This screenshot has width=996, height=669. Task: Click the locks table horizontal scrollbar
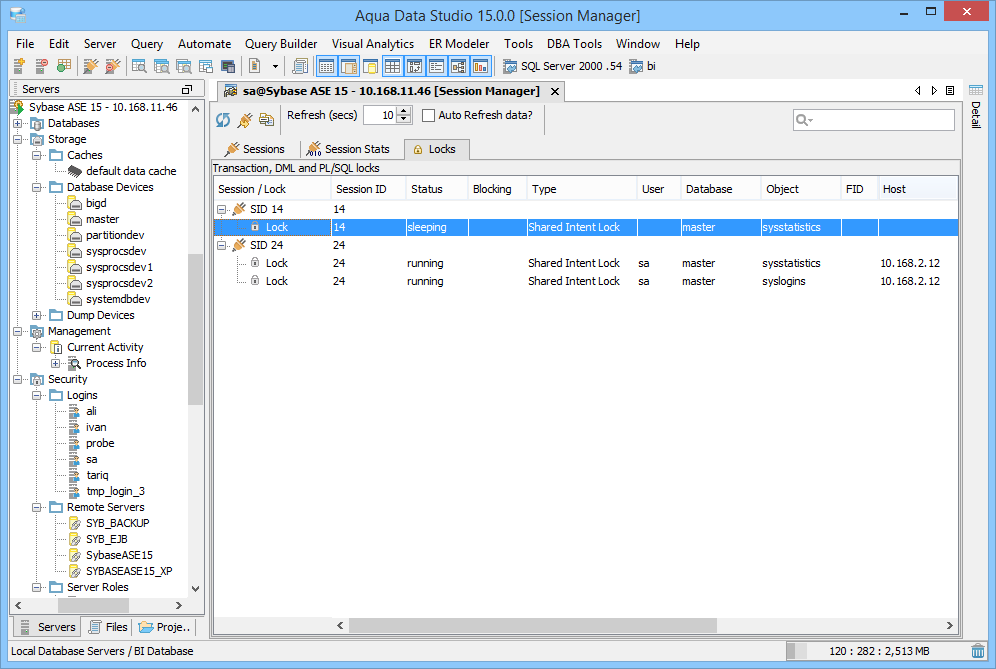[x=532, y=626]
